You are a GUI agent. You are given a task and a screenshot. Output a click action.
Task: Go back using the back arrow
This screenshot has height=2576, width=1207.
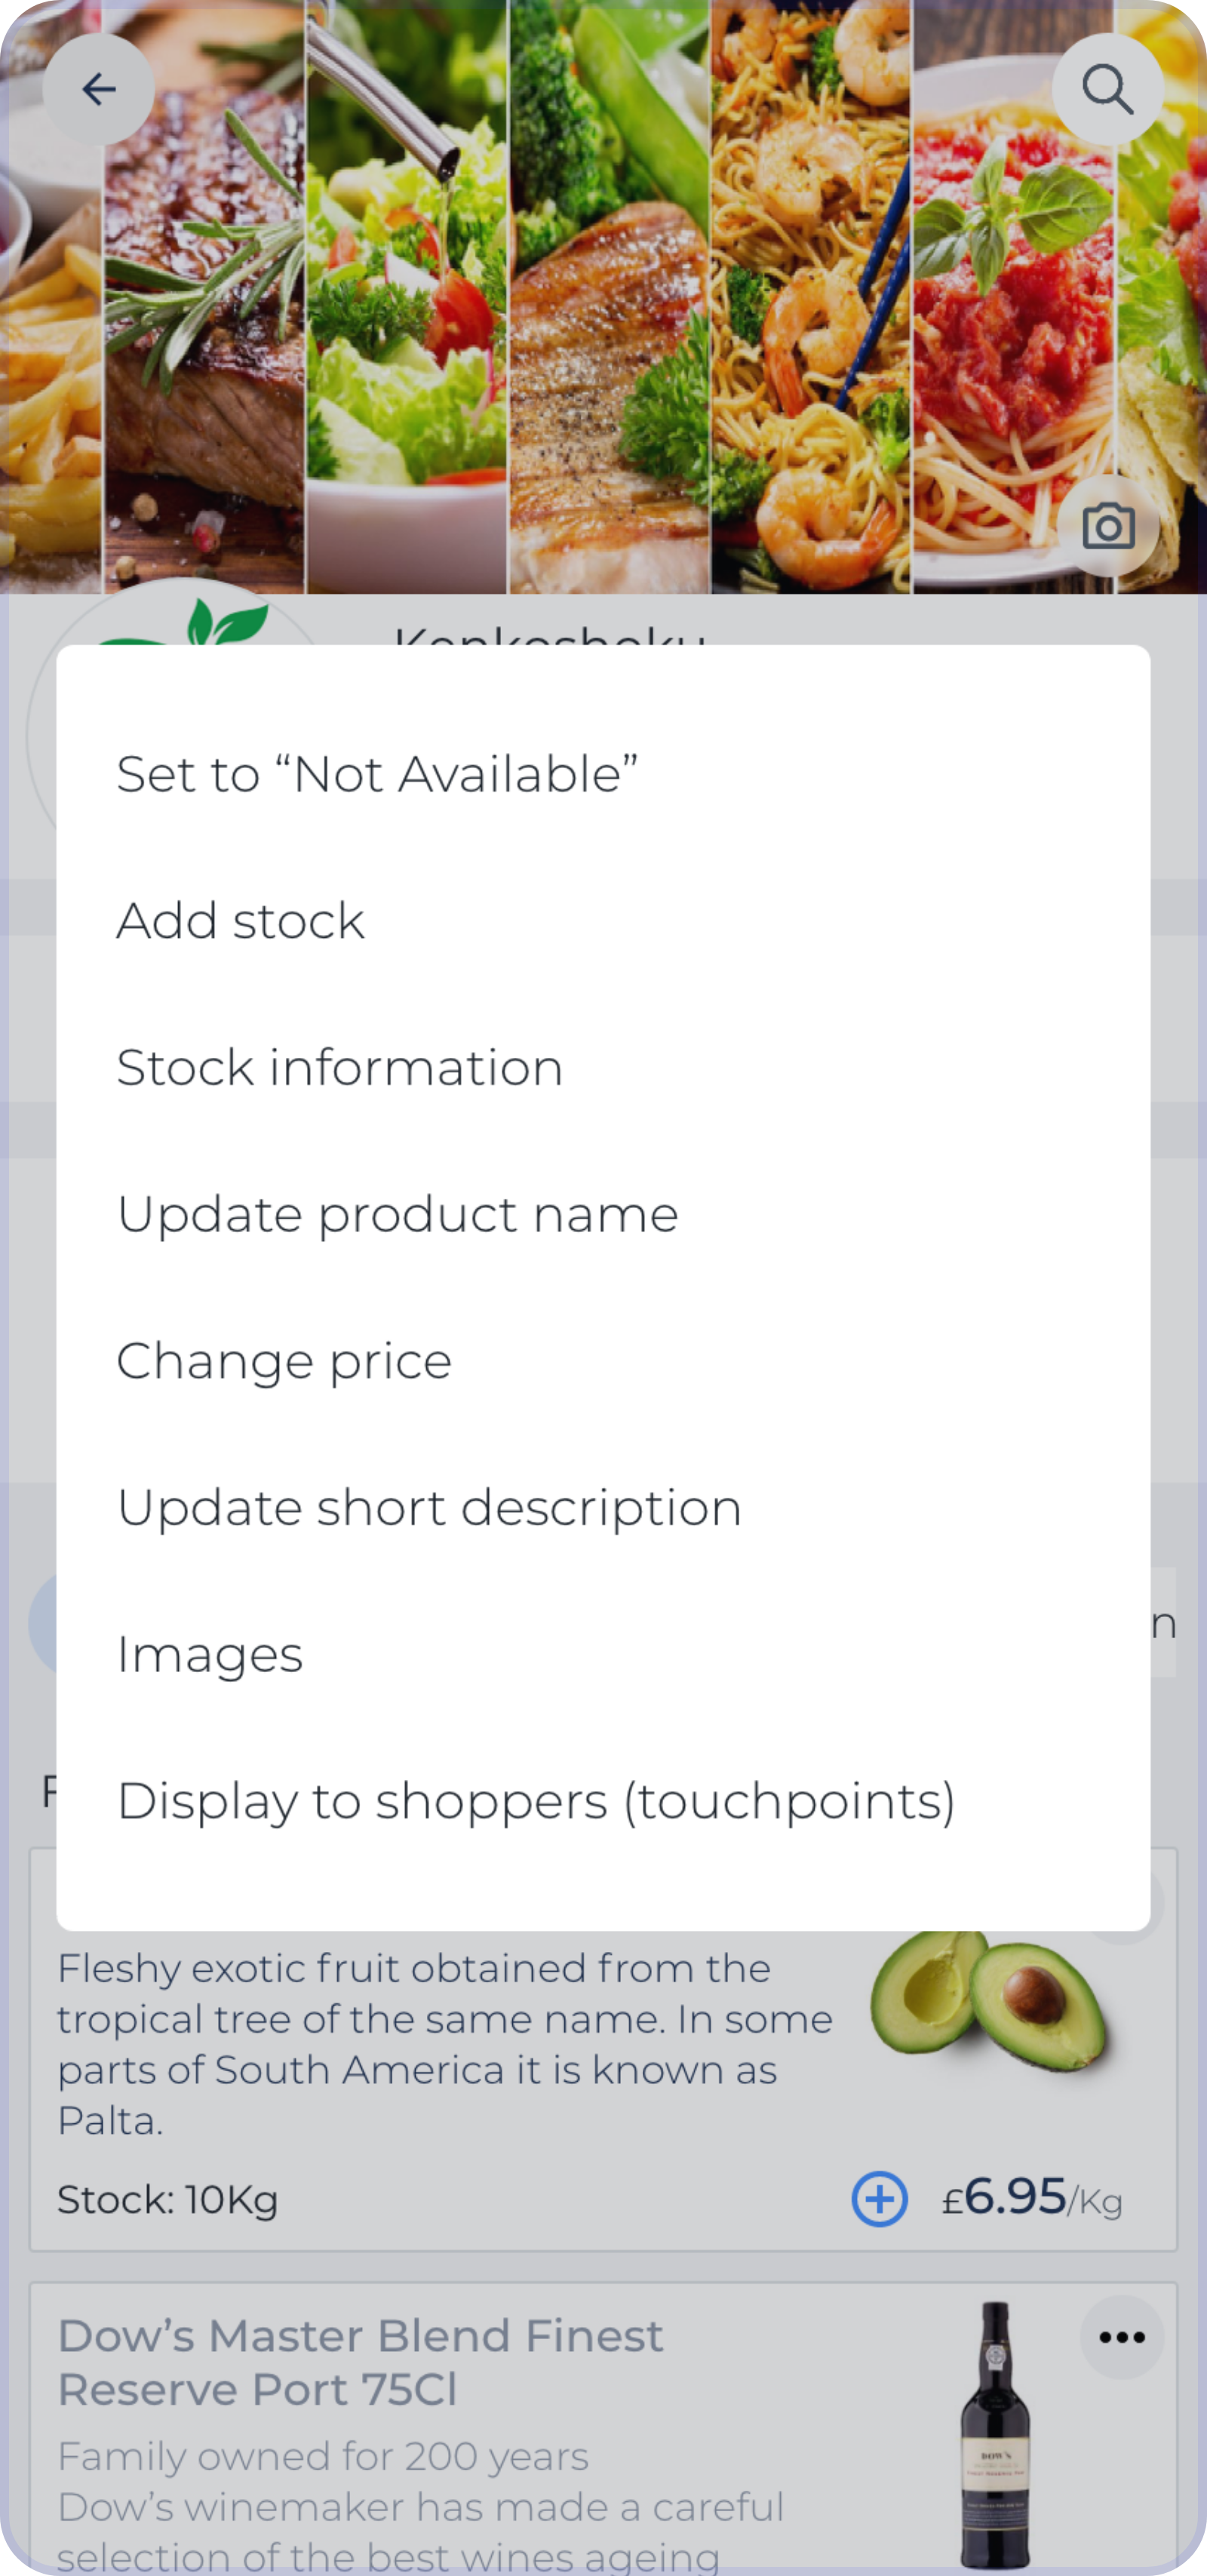tap(99, 89)
